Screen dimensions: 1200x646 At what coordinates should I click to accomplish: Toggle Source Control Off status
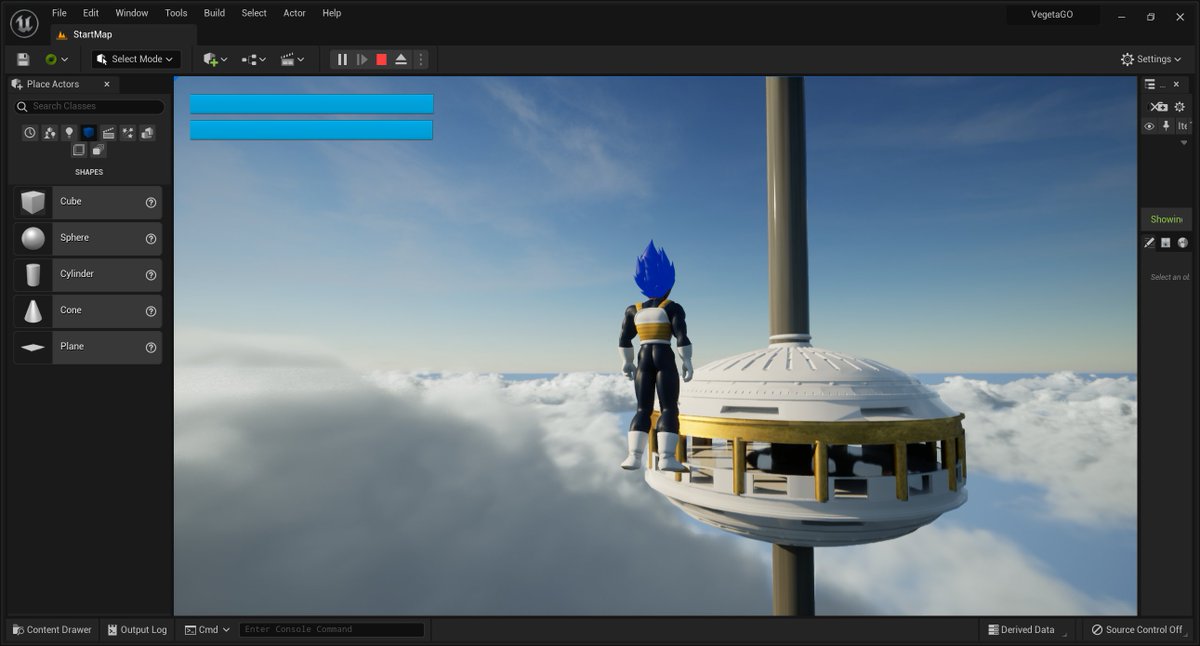1137,630
